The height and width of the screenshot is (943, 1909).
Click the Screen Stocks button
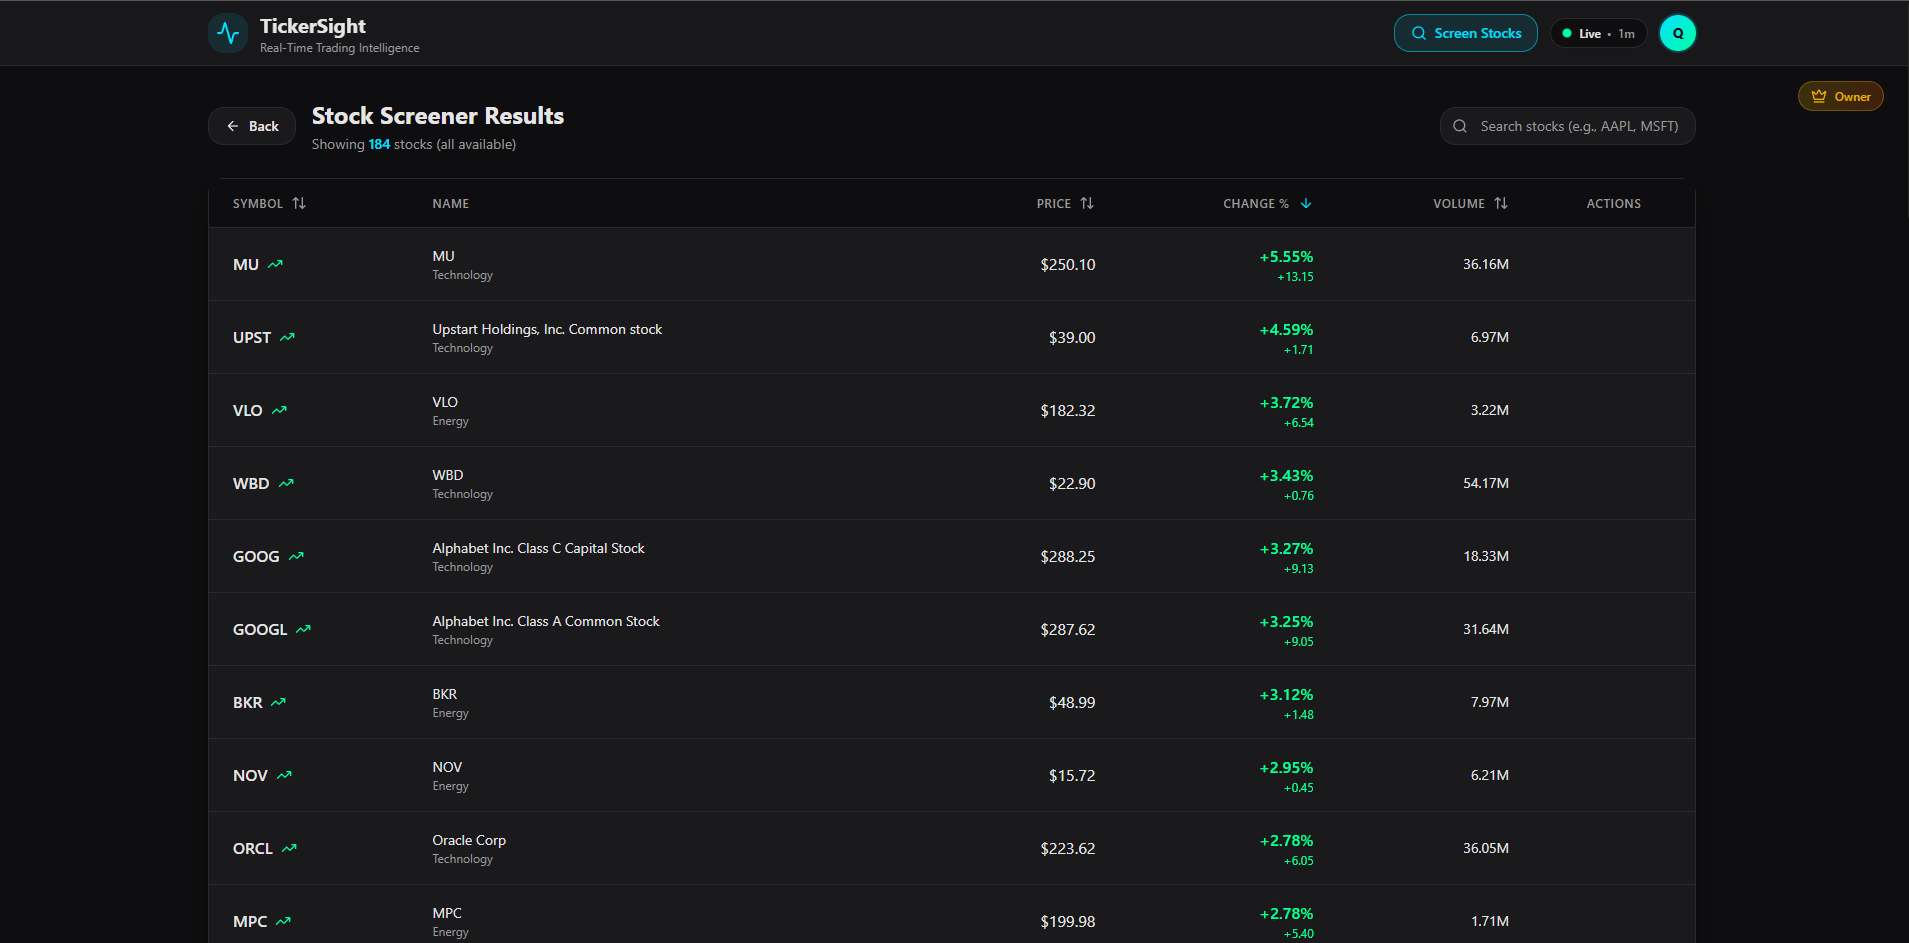[1466, 33]
